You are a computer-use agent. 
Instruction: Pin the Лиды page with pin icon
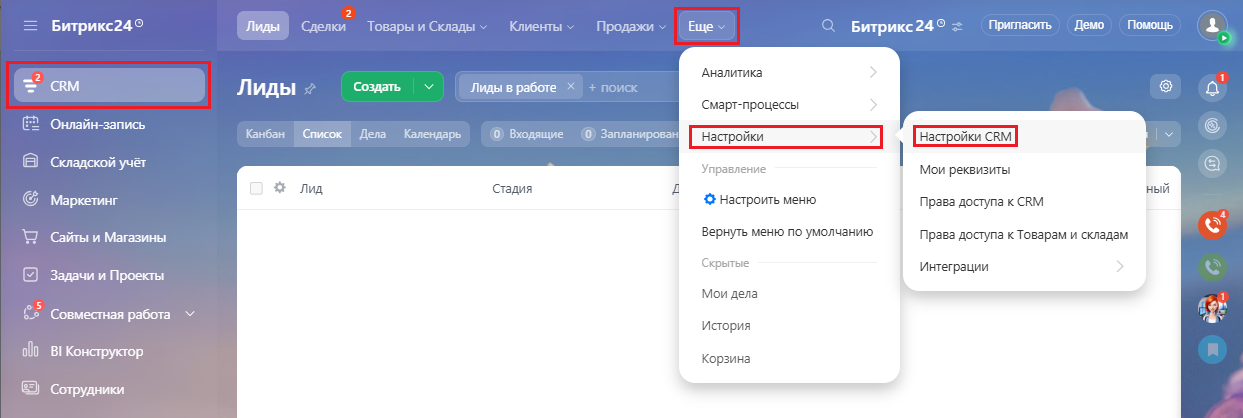(x=310, y=88)
